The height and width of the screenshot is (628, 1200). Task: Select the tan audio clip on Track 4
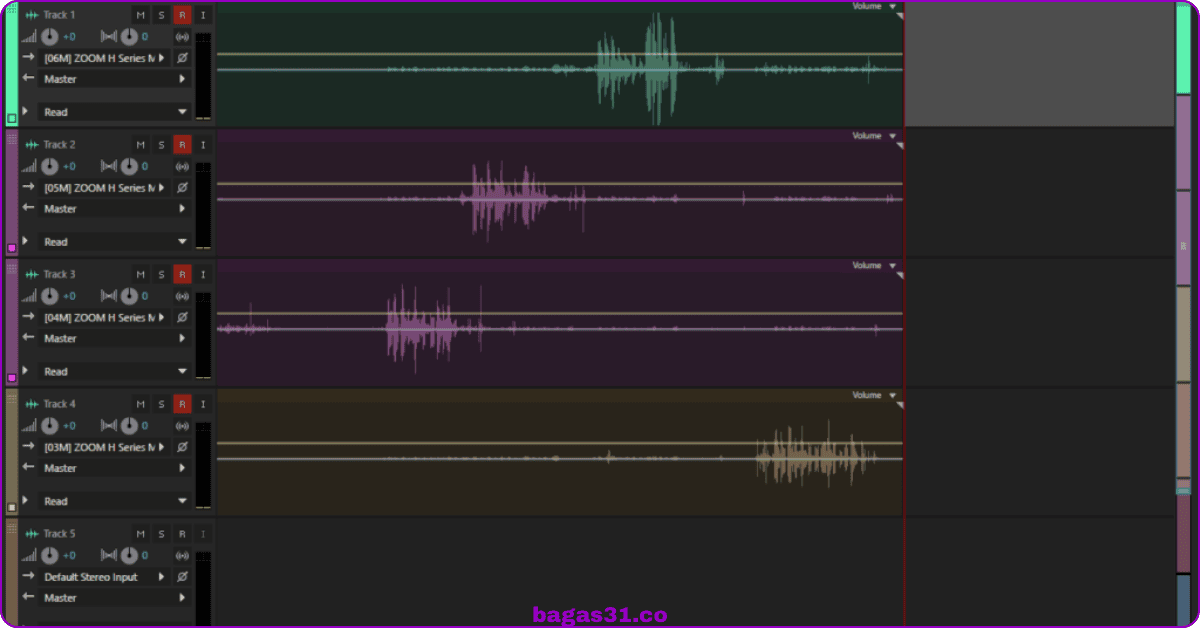point(560,453)
